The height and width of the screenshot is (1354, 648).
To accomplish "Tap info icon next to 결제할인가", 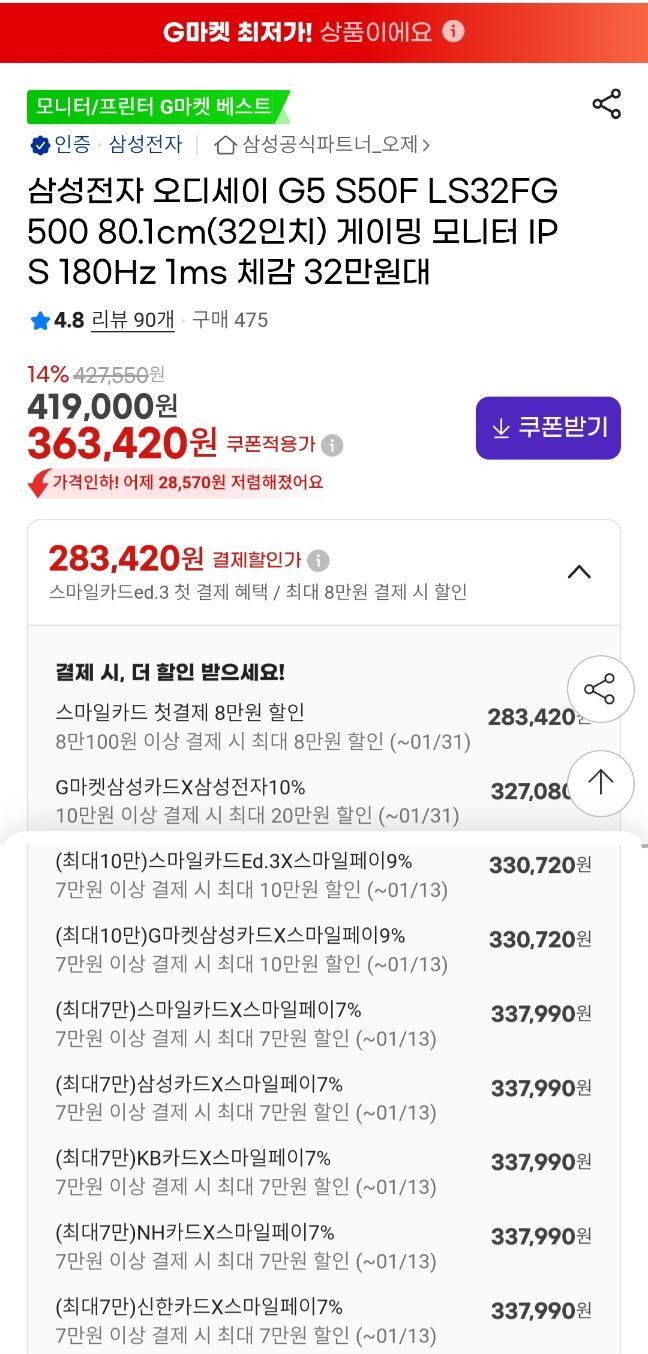I will coord(318,560).
